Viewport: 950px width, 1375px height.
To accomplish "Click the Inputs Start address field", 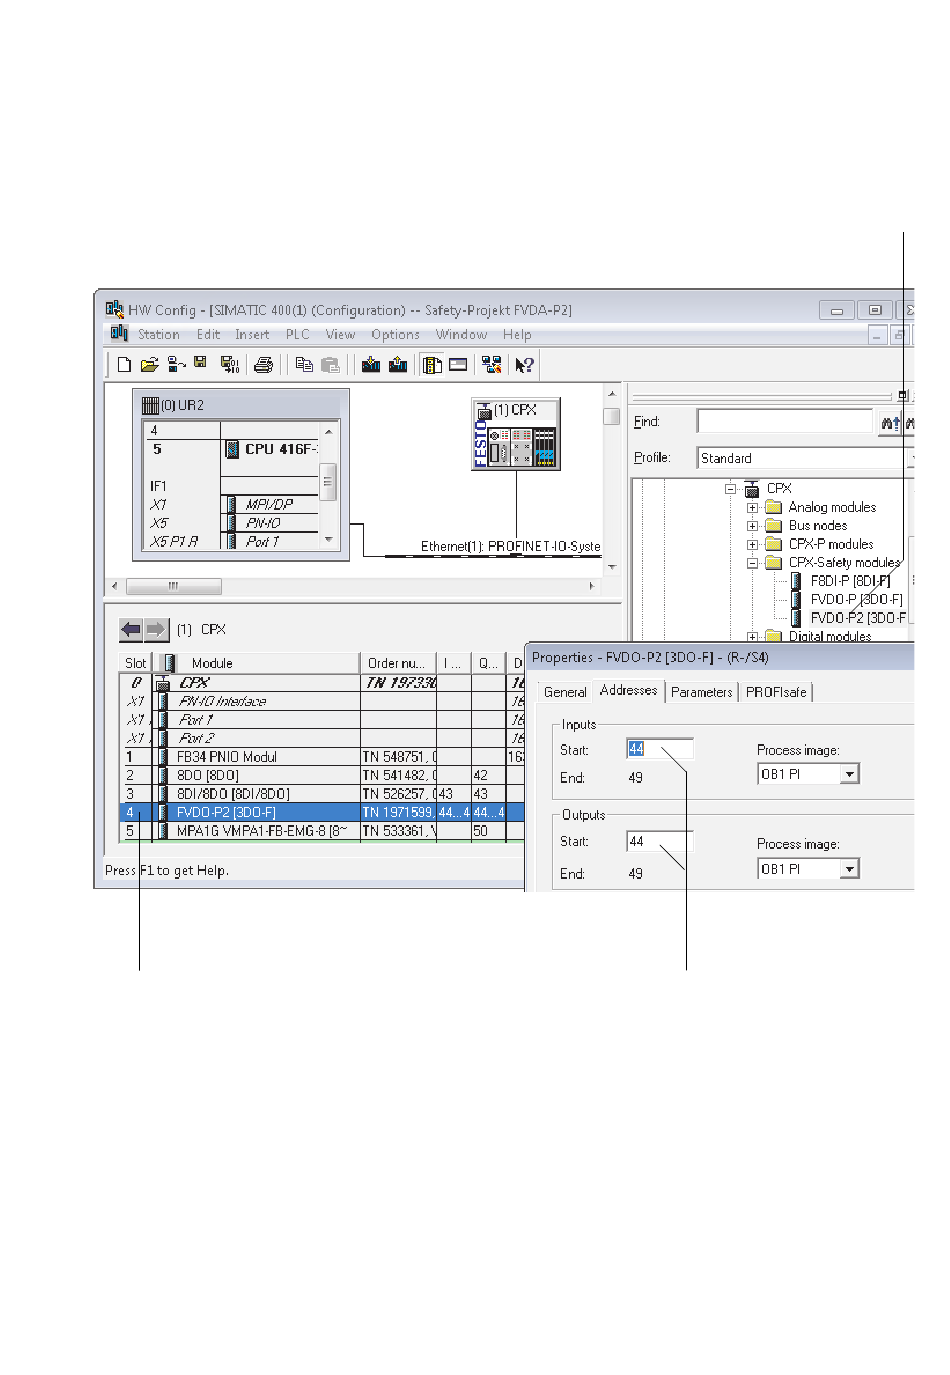I will point(660,749).
